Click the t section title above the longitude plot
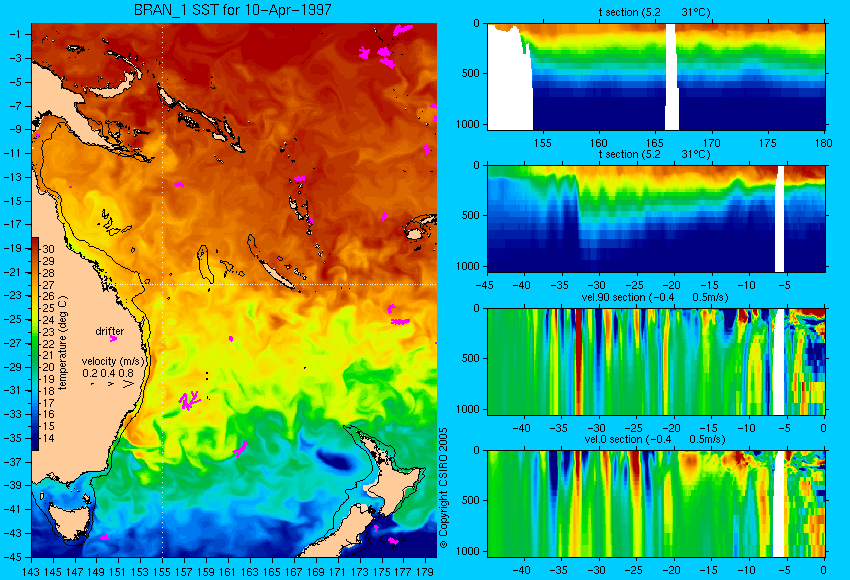The width and height of the screenshot is (850, 580). coord(654,12)
